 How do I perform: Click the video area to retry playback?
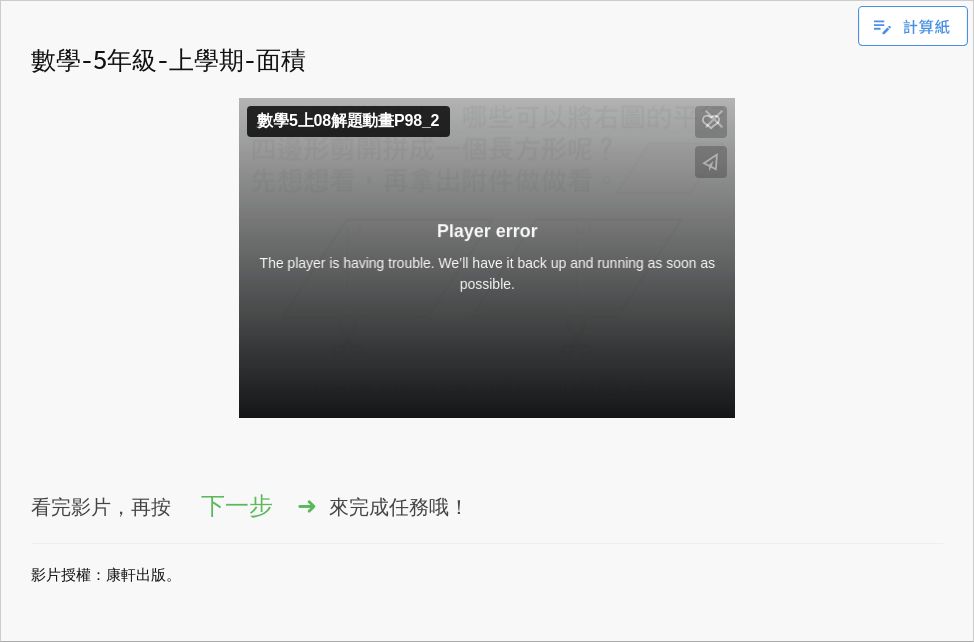tap(487, 350)
